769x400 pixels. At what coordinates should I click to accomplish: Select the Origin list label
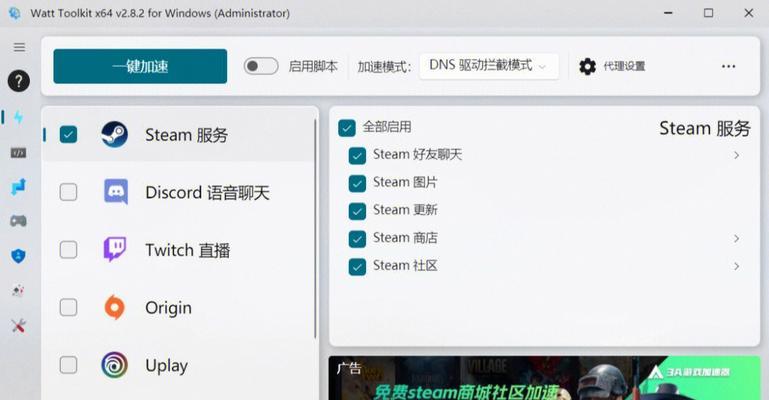(168, 308)
